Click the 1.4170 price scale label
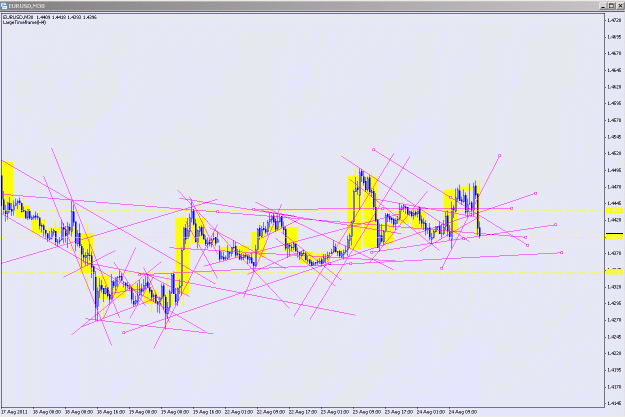This screenshot has height=417, width=625. [614, 387]
